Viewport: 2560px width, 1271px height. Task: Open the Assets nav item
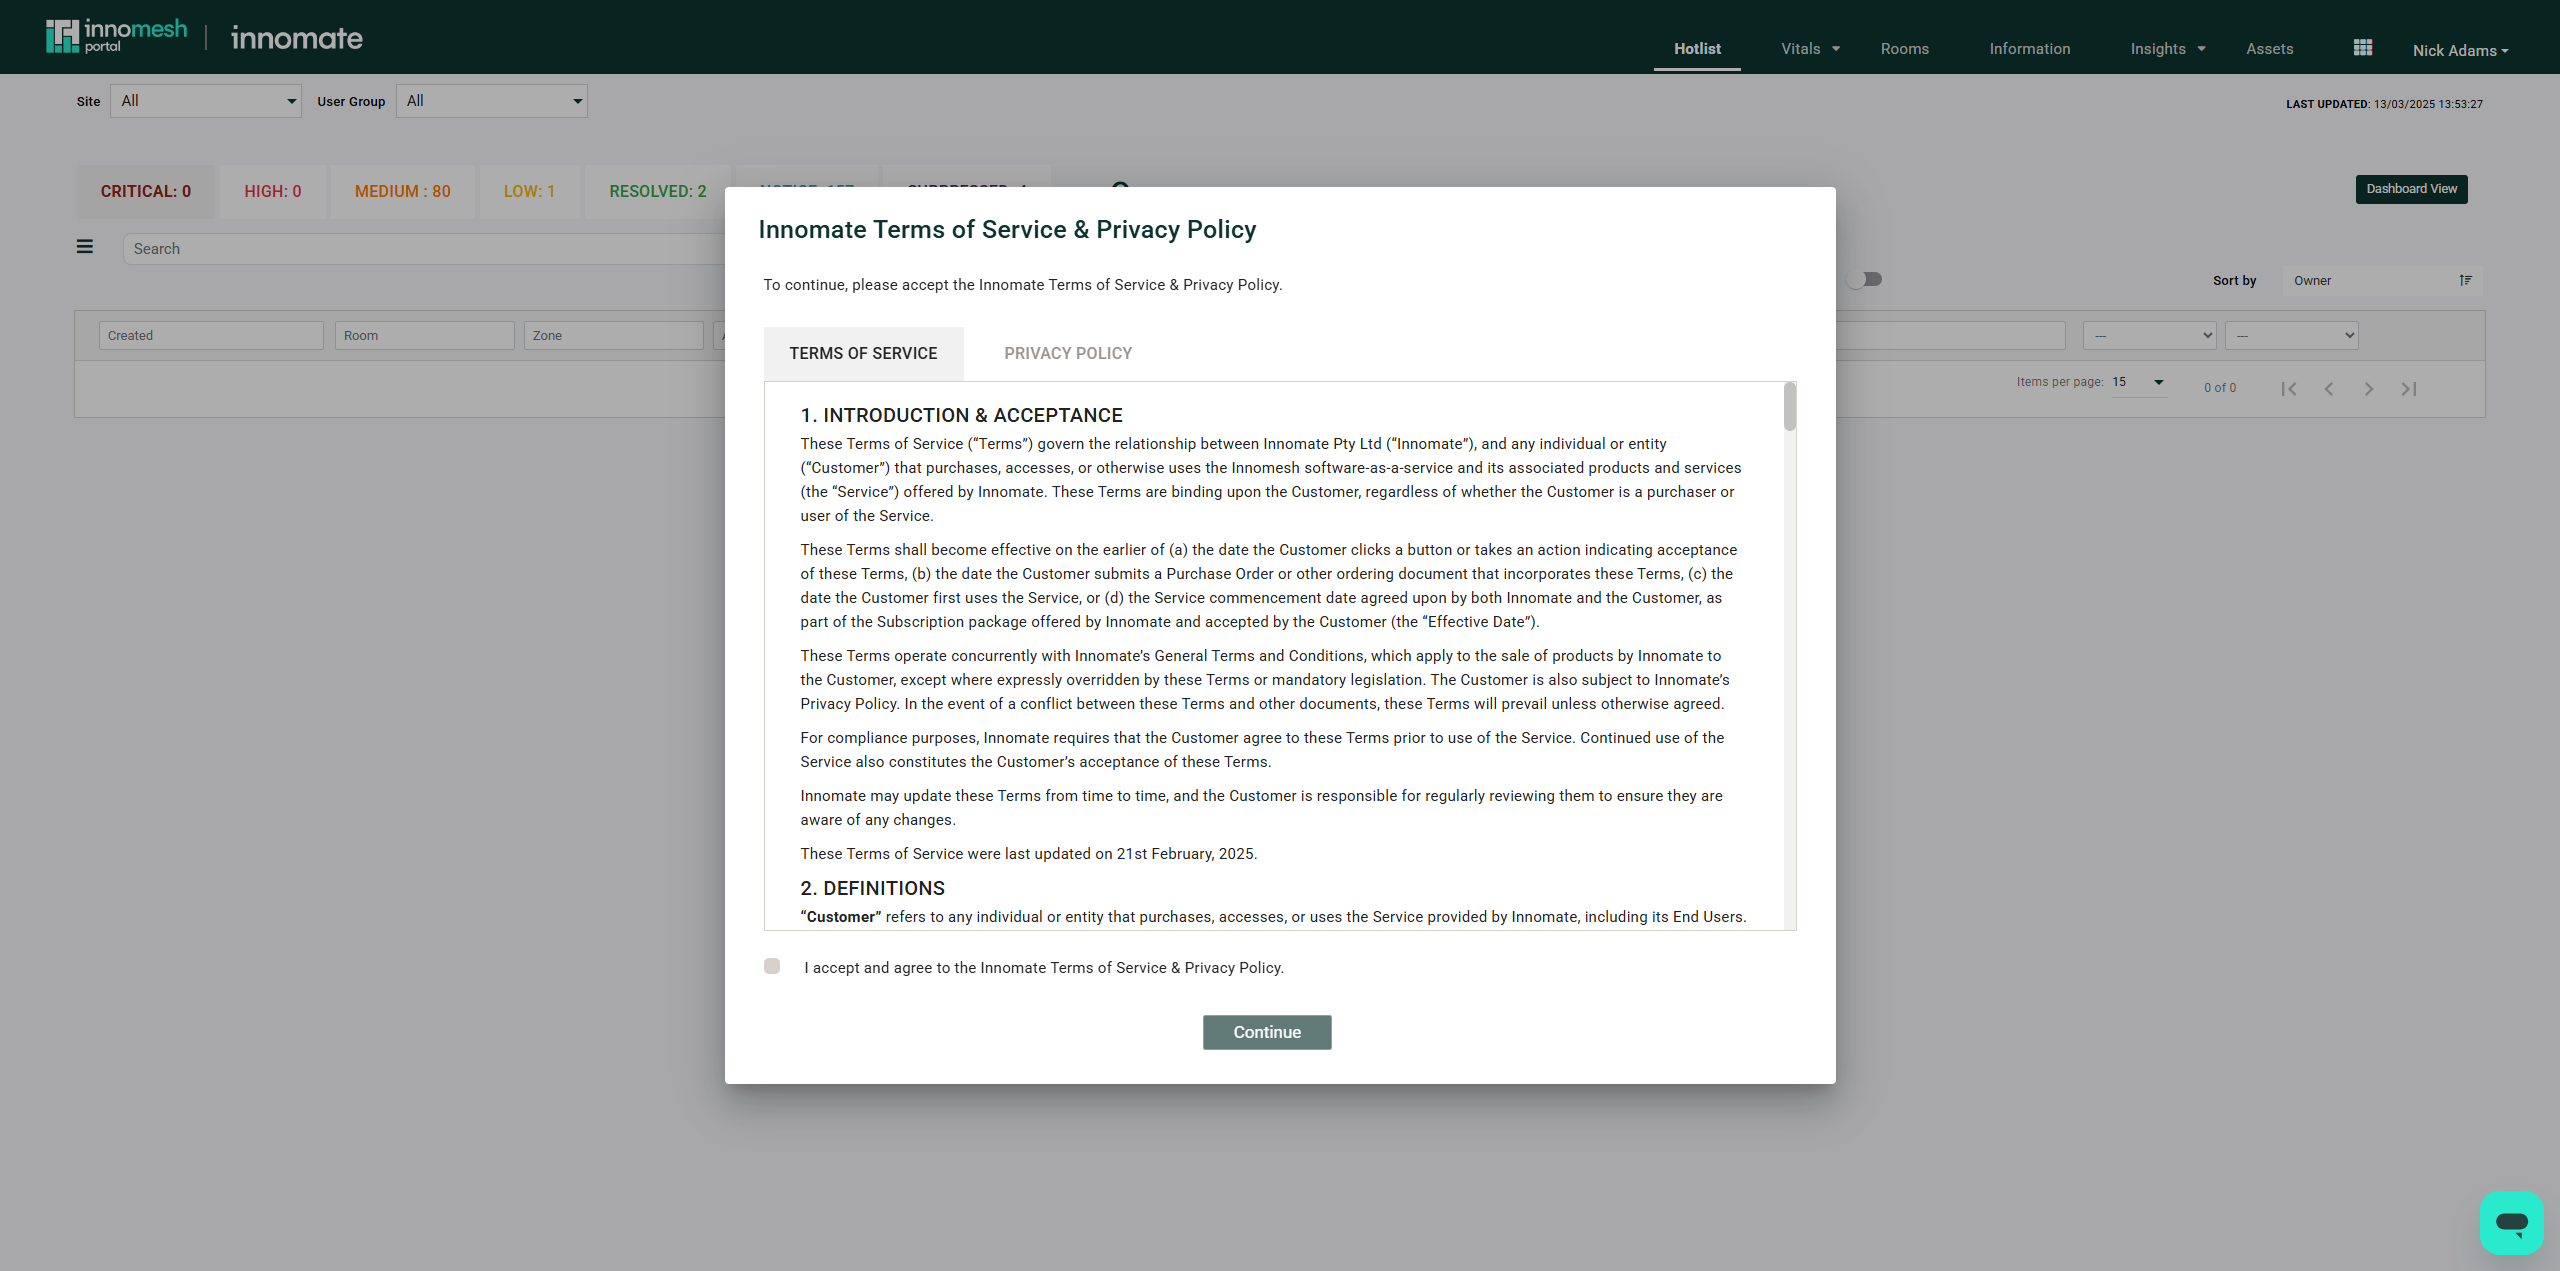(x=2270, y=49)
